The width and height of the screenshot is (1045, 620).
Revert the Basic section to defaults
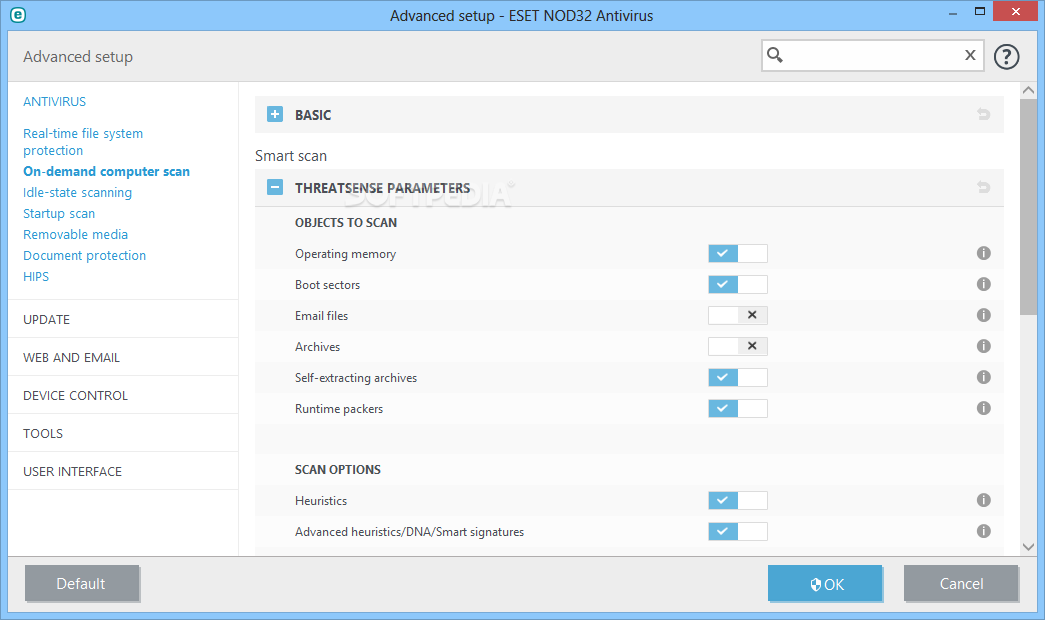[983, 115]
